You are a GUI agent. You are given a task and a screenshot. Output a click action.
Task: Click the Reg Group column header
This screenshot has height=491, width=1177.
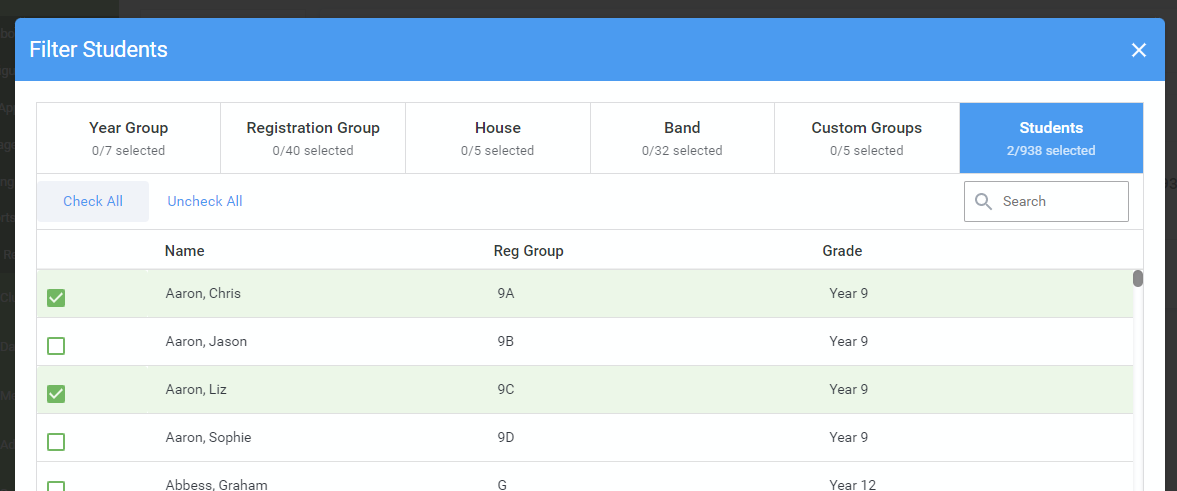[528, 251]
